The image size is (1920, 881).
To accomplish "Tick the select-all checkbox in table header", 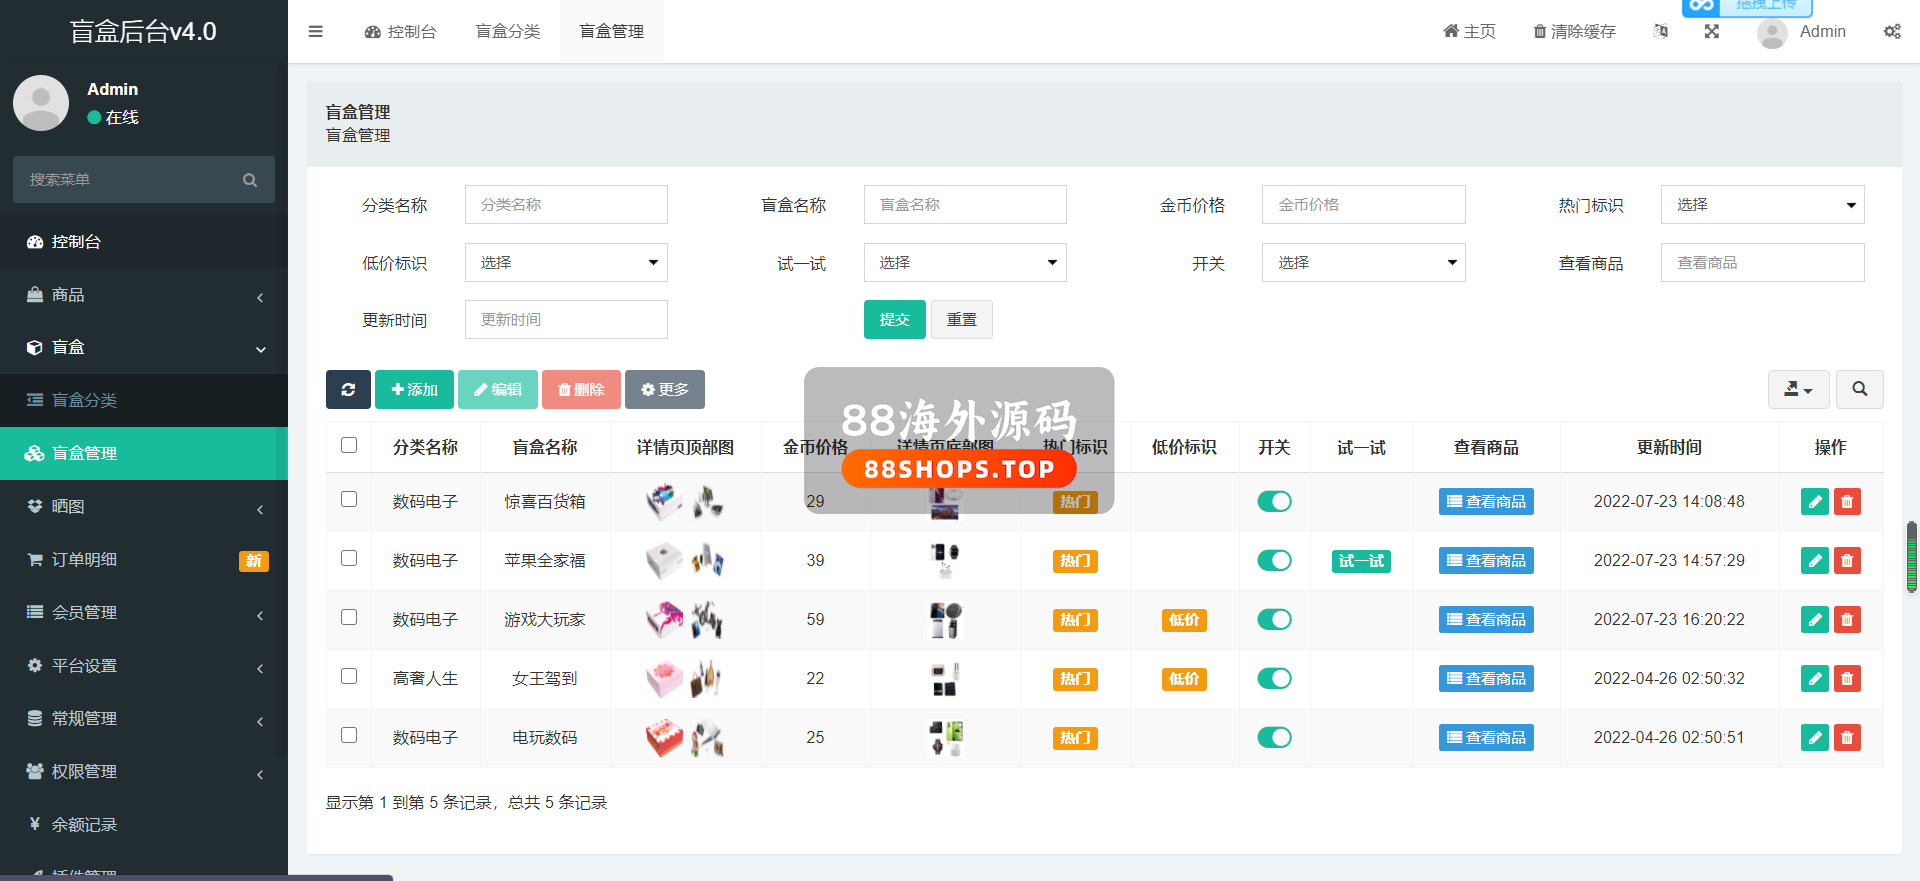I will [349, 446].
